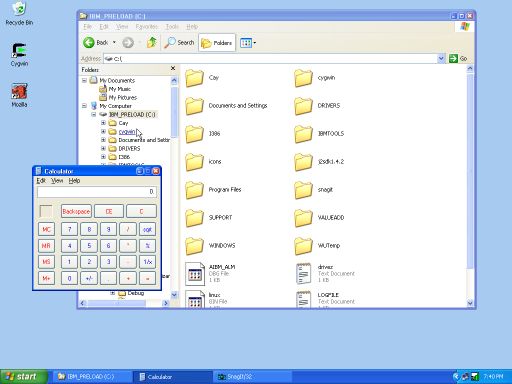
Task: Click the CE button on Calculator
Action: (x=109, y=211)
